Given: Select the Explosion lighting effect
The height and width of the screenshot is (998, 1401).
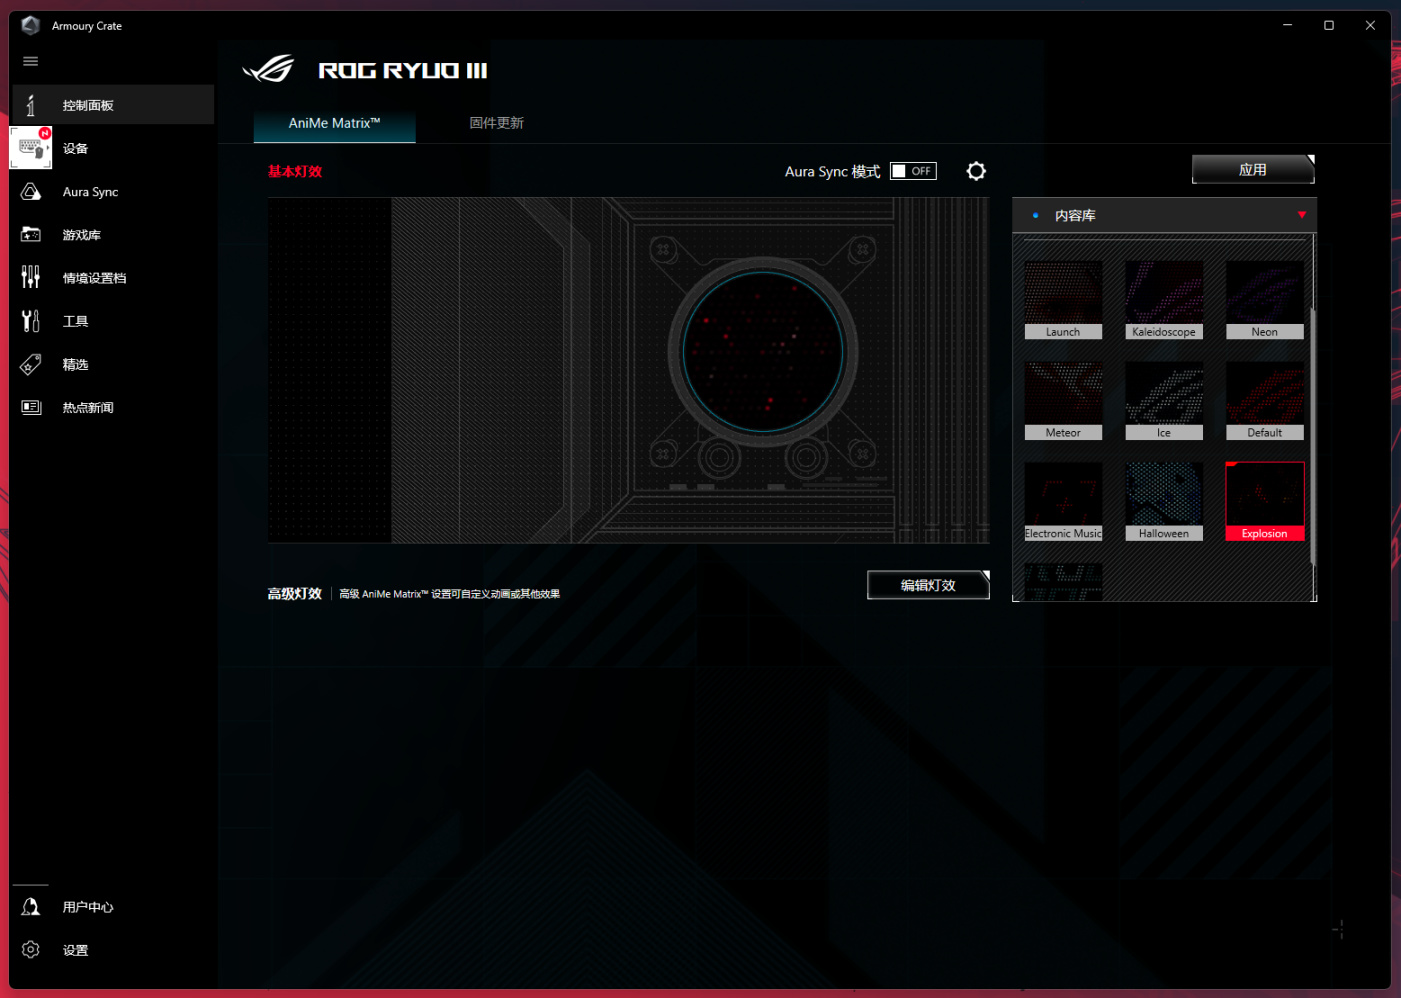Looking at the screenshot, I should pos(1265,502).
